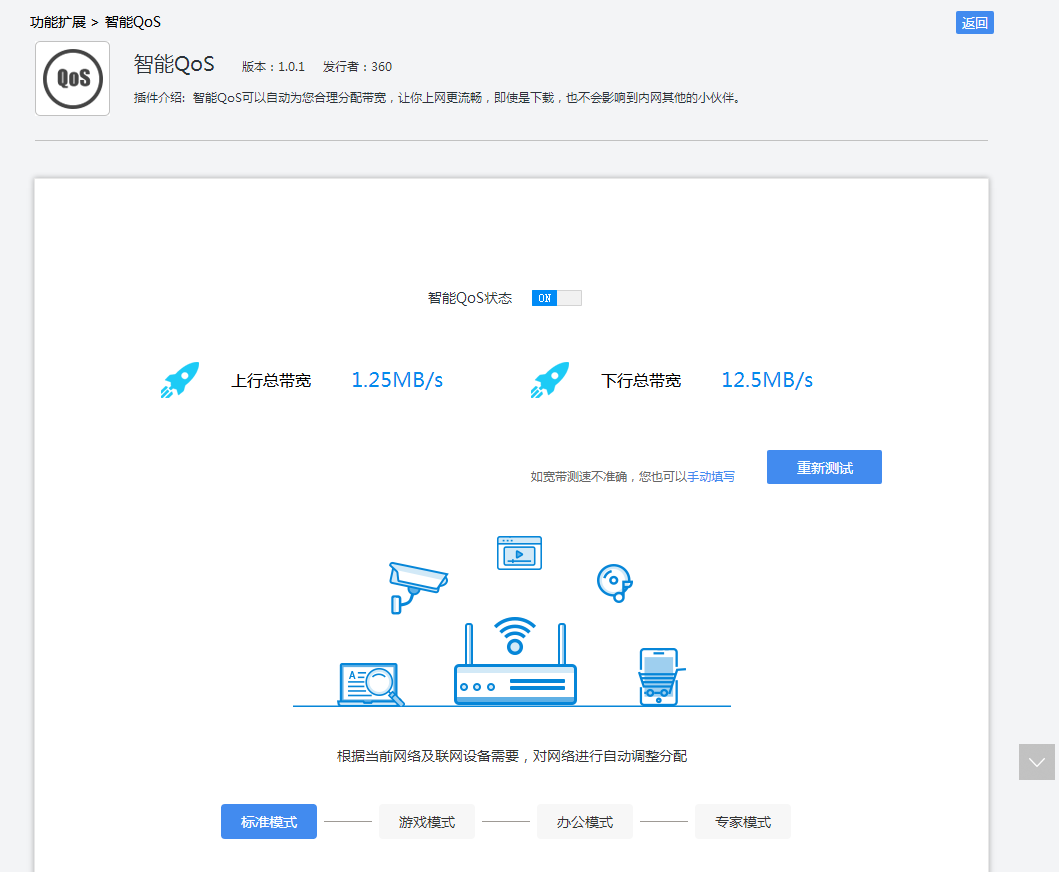Screen dimensions: 1059x872
Task: Open the 手动填写 link
Action: pos(710,476)
